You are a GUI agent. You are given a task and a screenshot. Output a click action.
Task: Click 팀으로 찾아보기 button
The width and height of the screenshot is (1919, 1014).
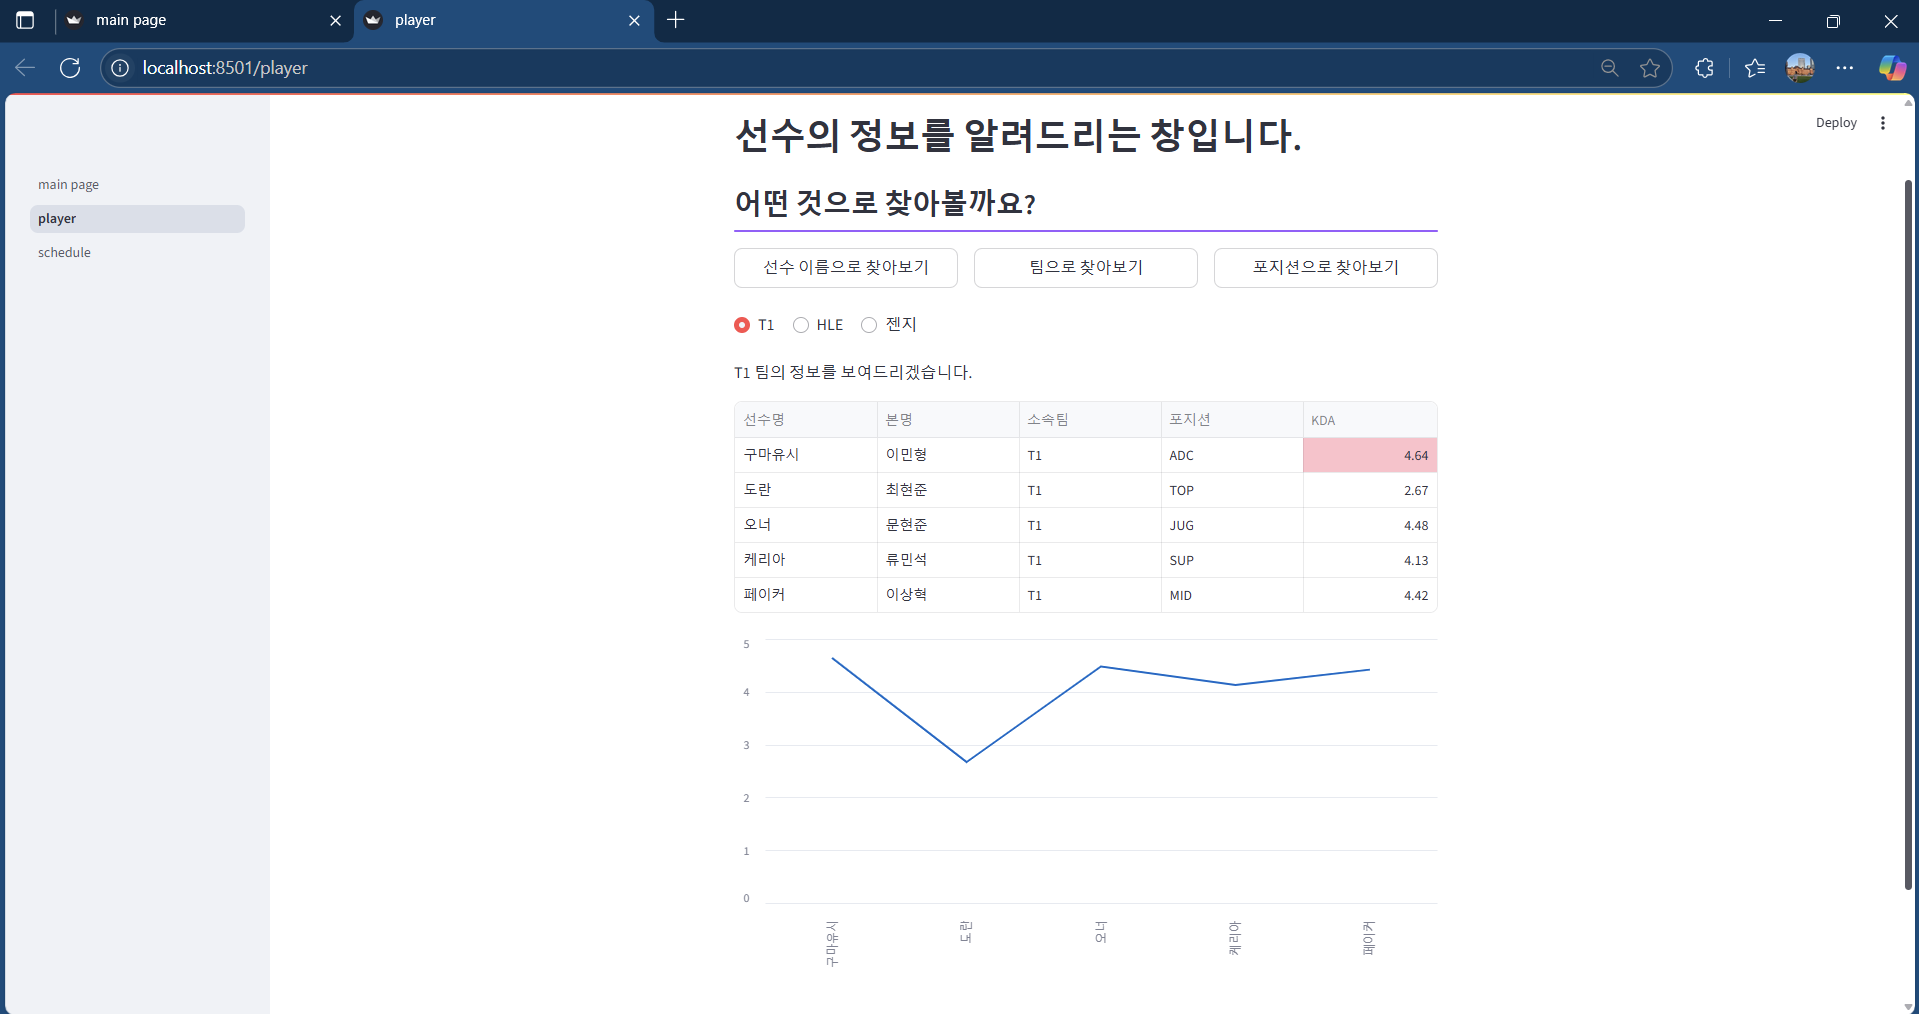pyautogui.click(x=1086, y=268)
